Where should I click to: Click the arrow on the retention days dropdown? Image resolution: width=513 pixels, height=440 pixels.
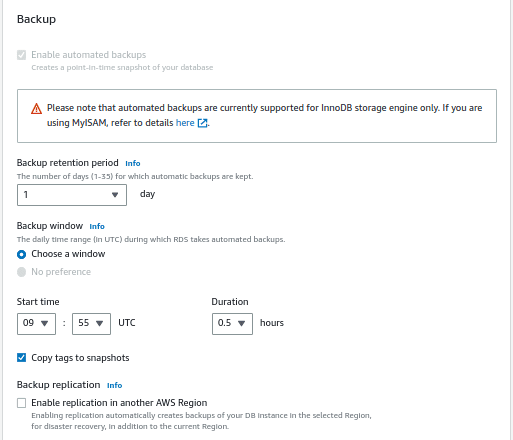click(x=115, y=195)
